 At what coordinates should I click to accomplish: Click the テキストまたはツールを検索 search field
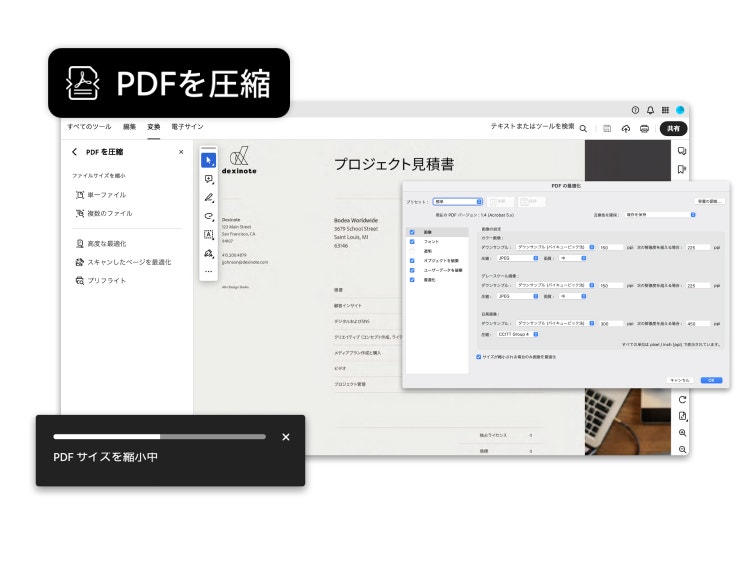(532, 126)
